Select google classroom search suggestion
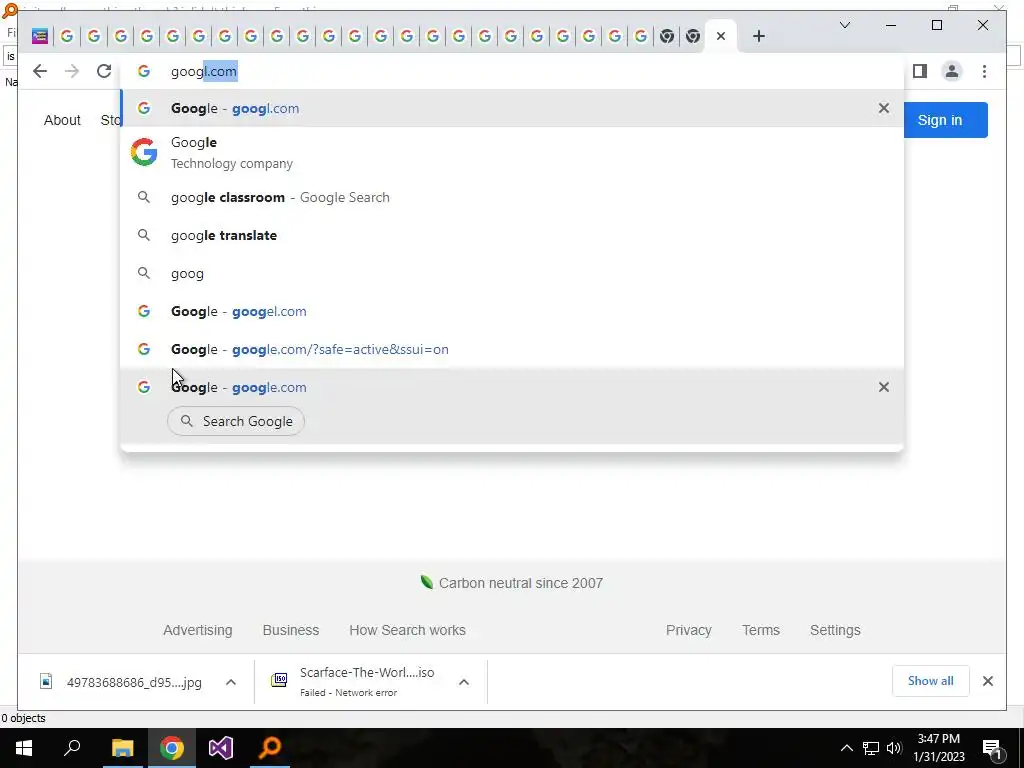The width and height of the screenshot is (1024, 768). point(512,197)
